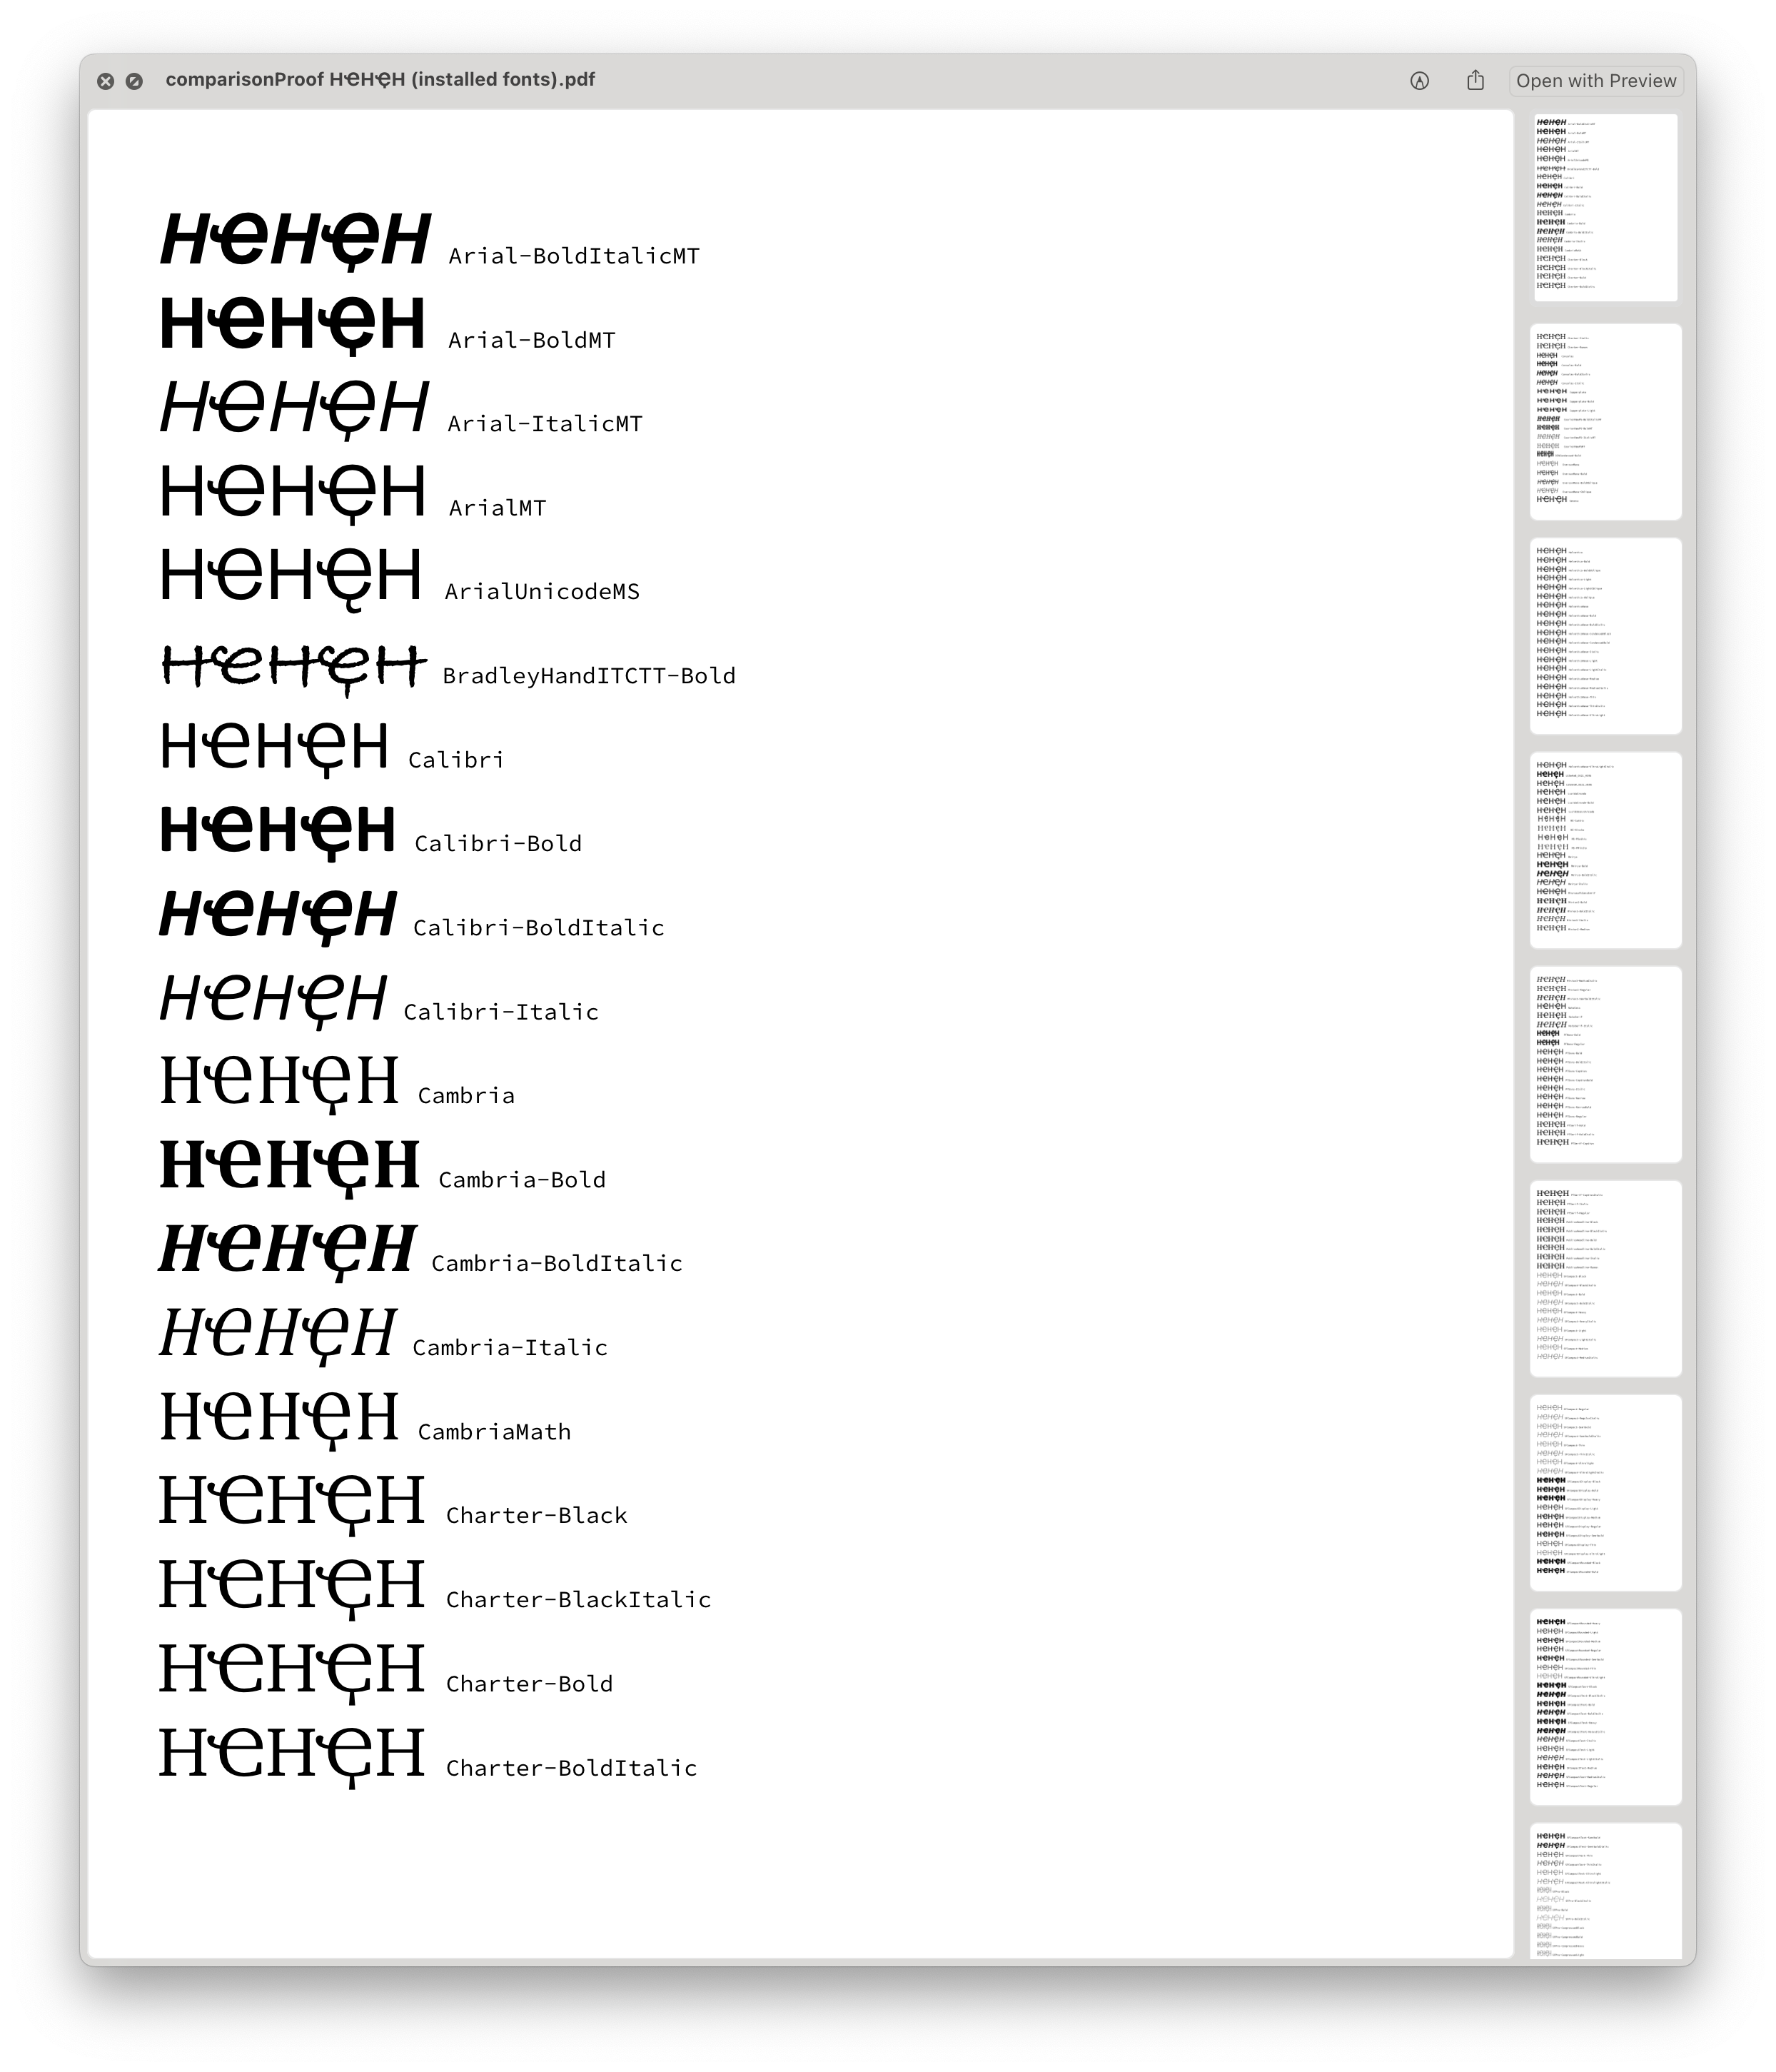Click the macOS share menu item
Screen dimensions: 1776x2072
point(1476,79)
